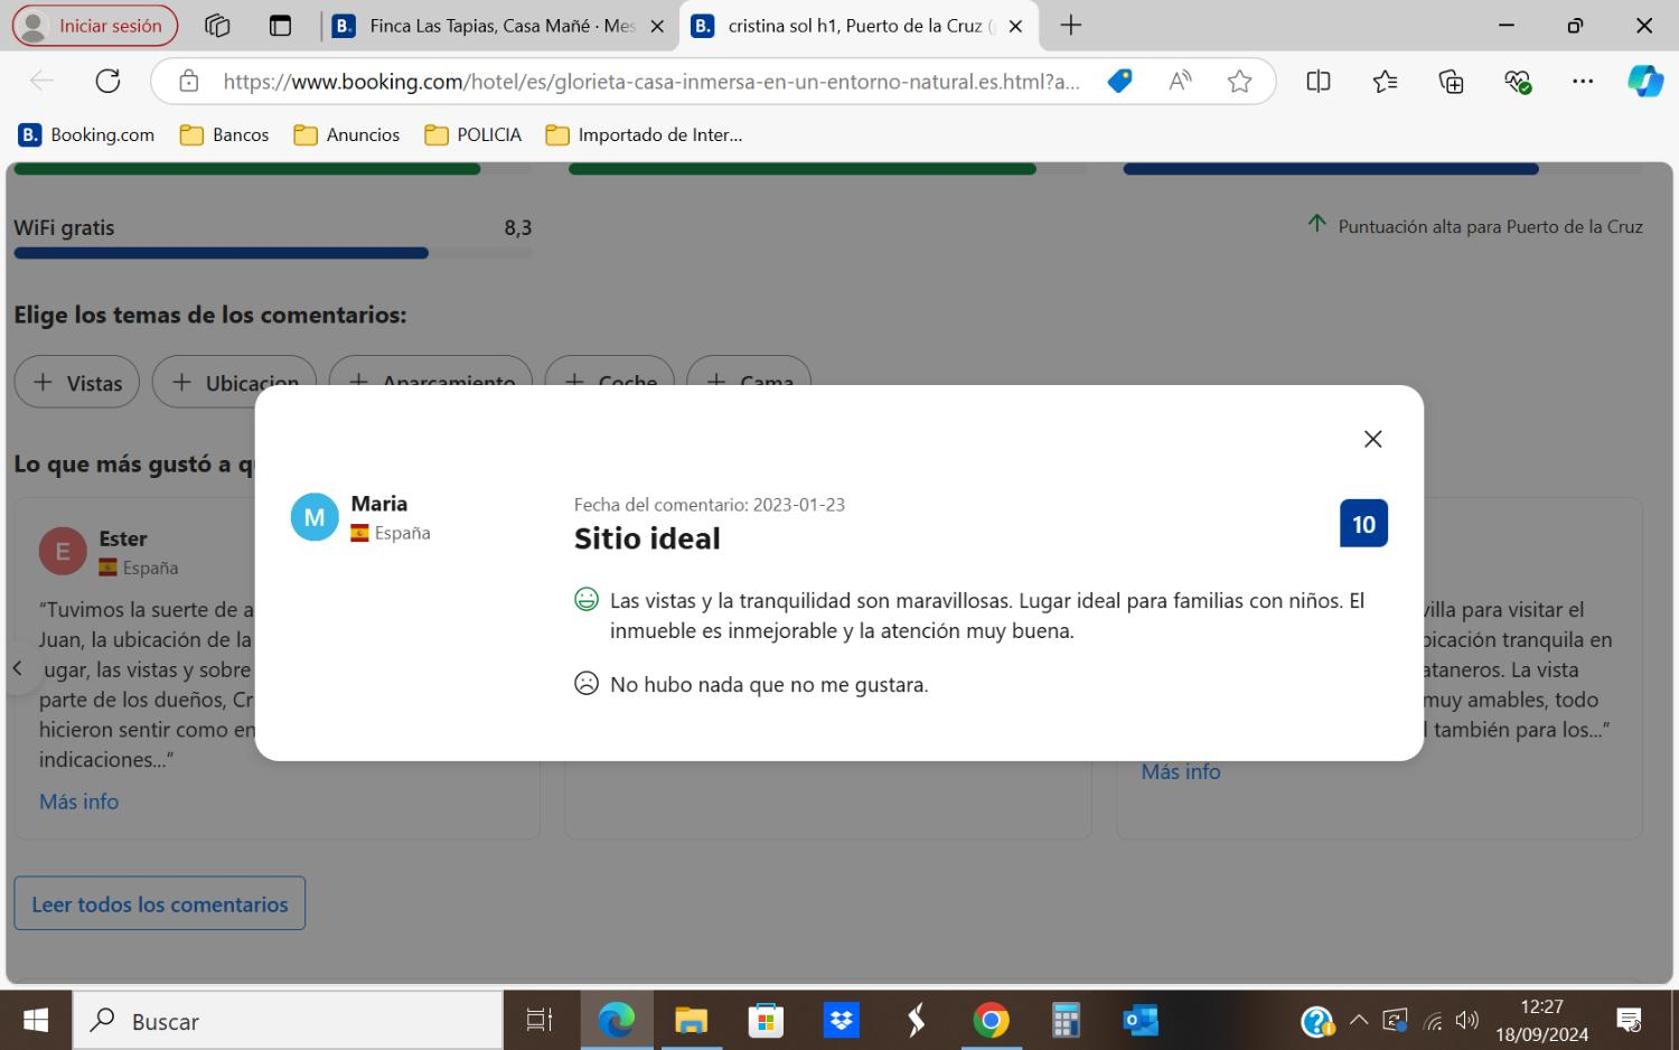Open Calculator from the taskbar

pos(1066,1020)
